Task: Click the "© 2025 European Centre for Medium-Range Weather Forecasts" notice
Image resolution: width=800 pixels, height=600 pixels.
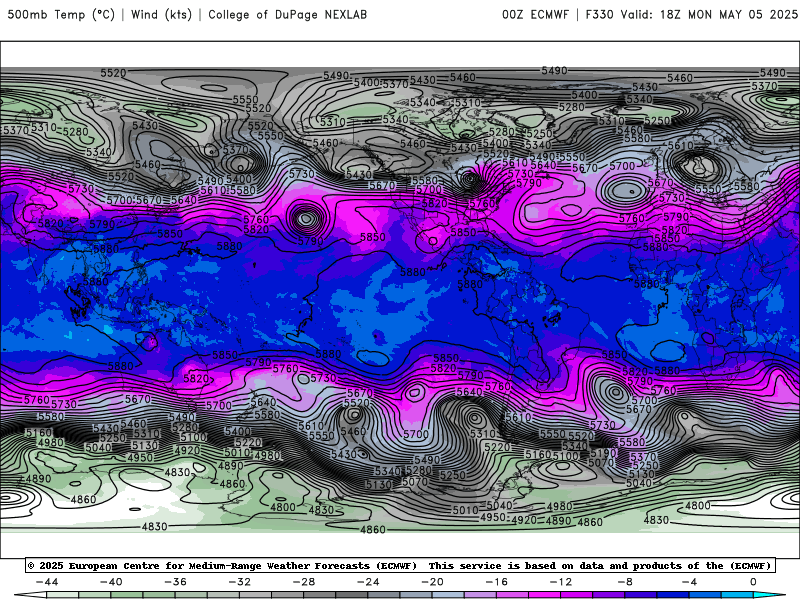Action: 222,565
